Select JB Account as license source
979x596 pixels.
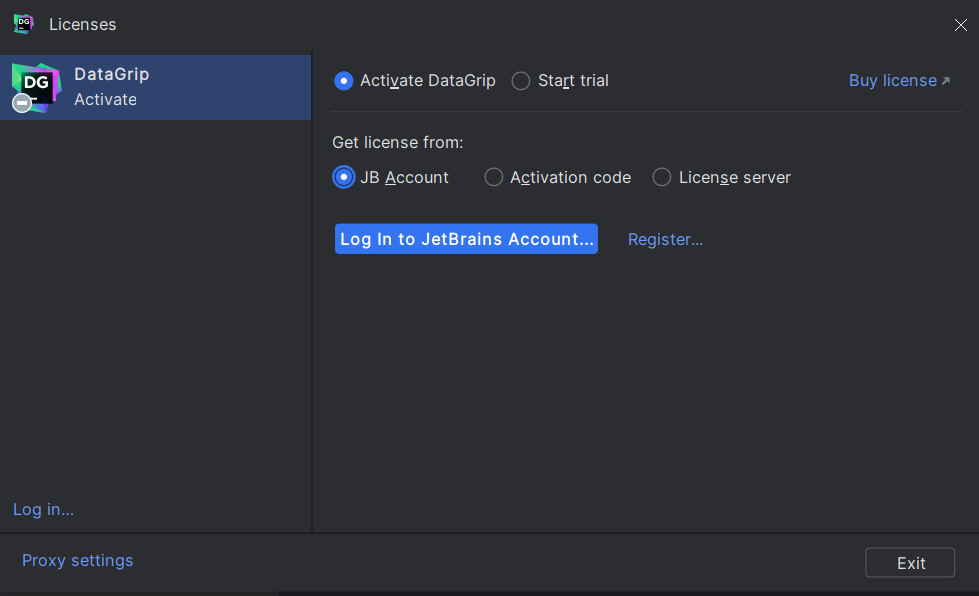click(x=344, y=177)
